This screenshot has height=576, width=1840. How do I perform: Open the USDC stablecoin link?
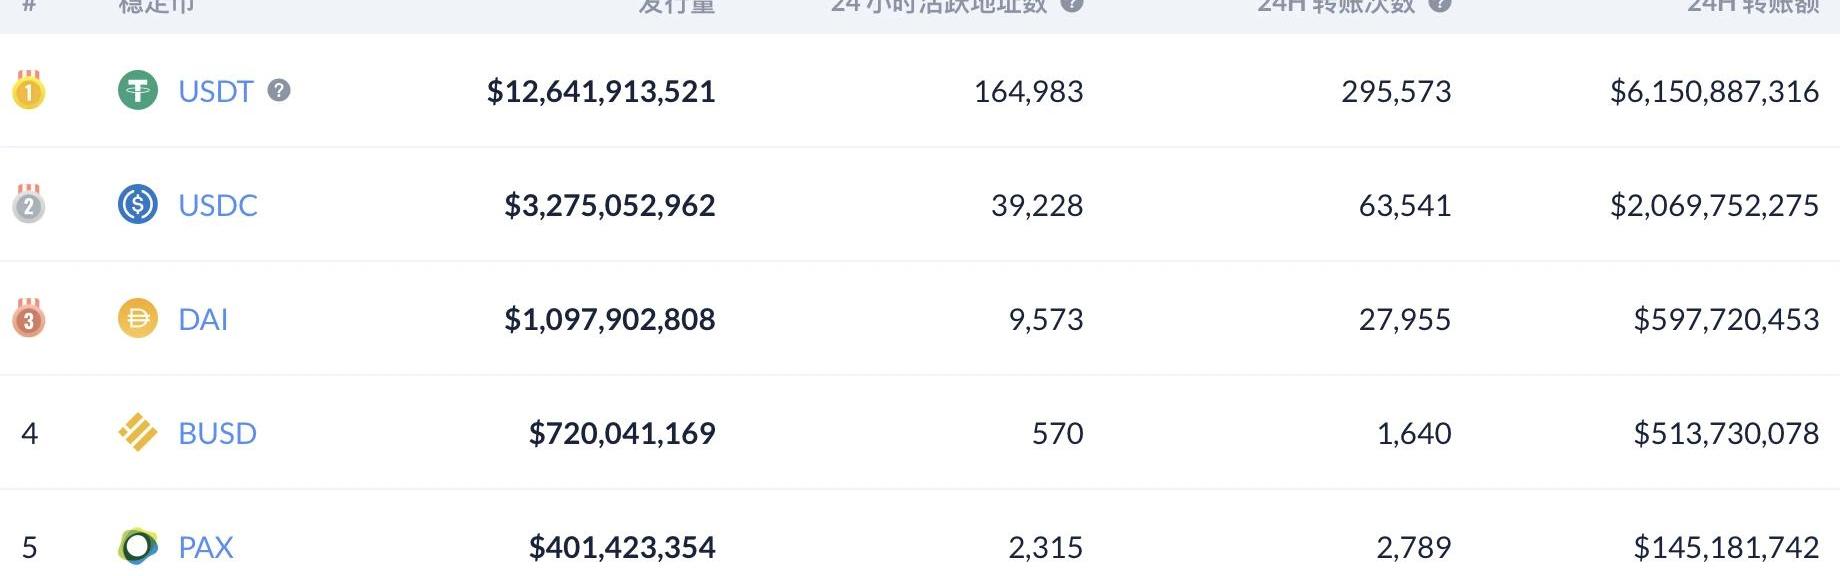point(218,206)
